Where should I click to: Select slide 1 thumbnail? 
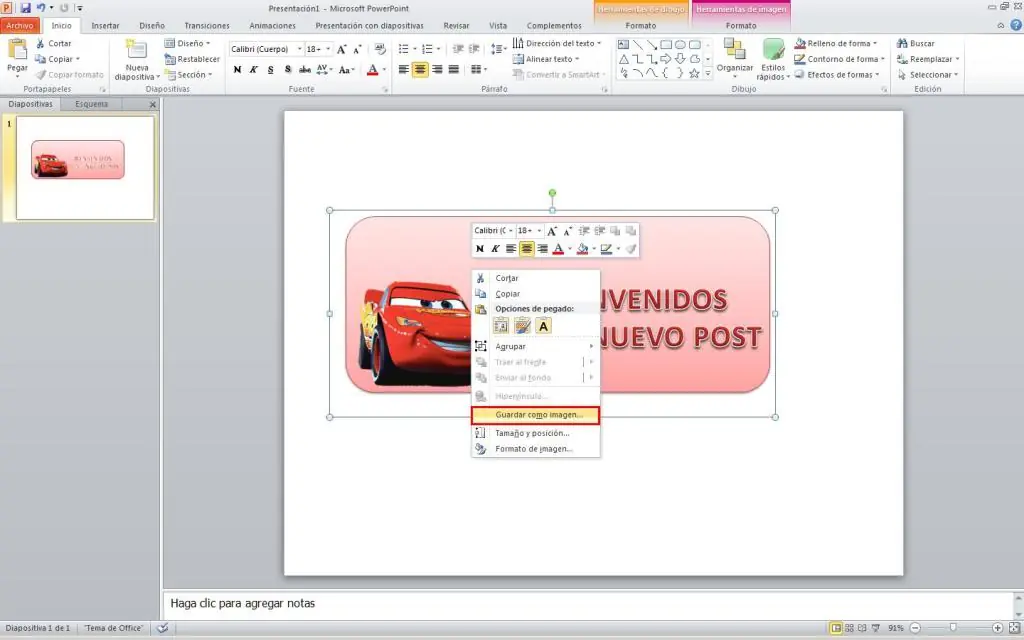[x=85, y=168]
